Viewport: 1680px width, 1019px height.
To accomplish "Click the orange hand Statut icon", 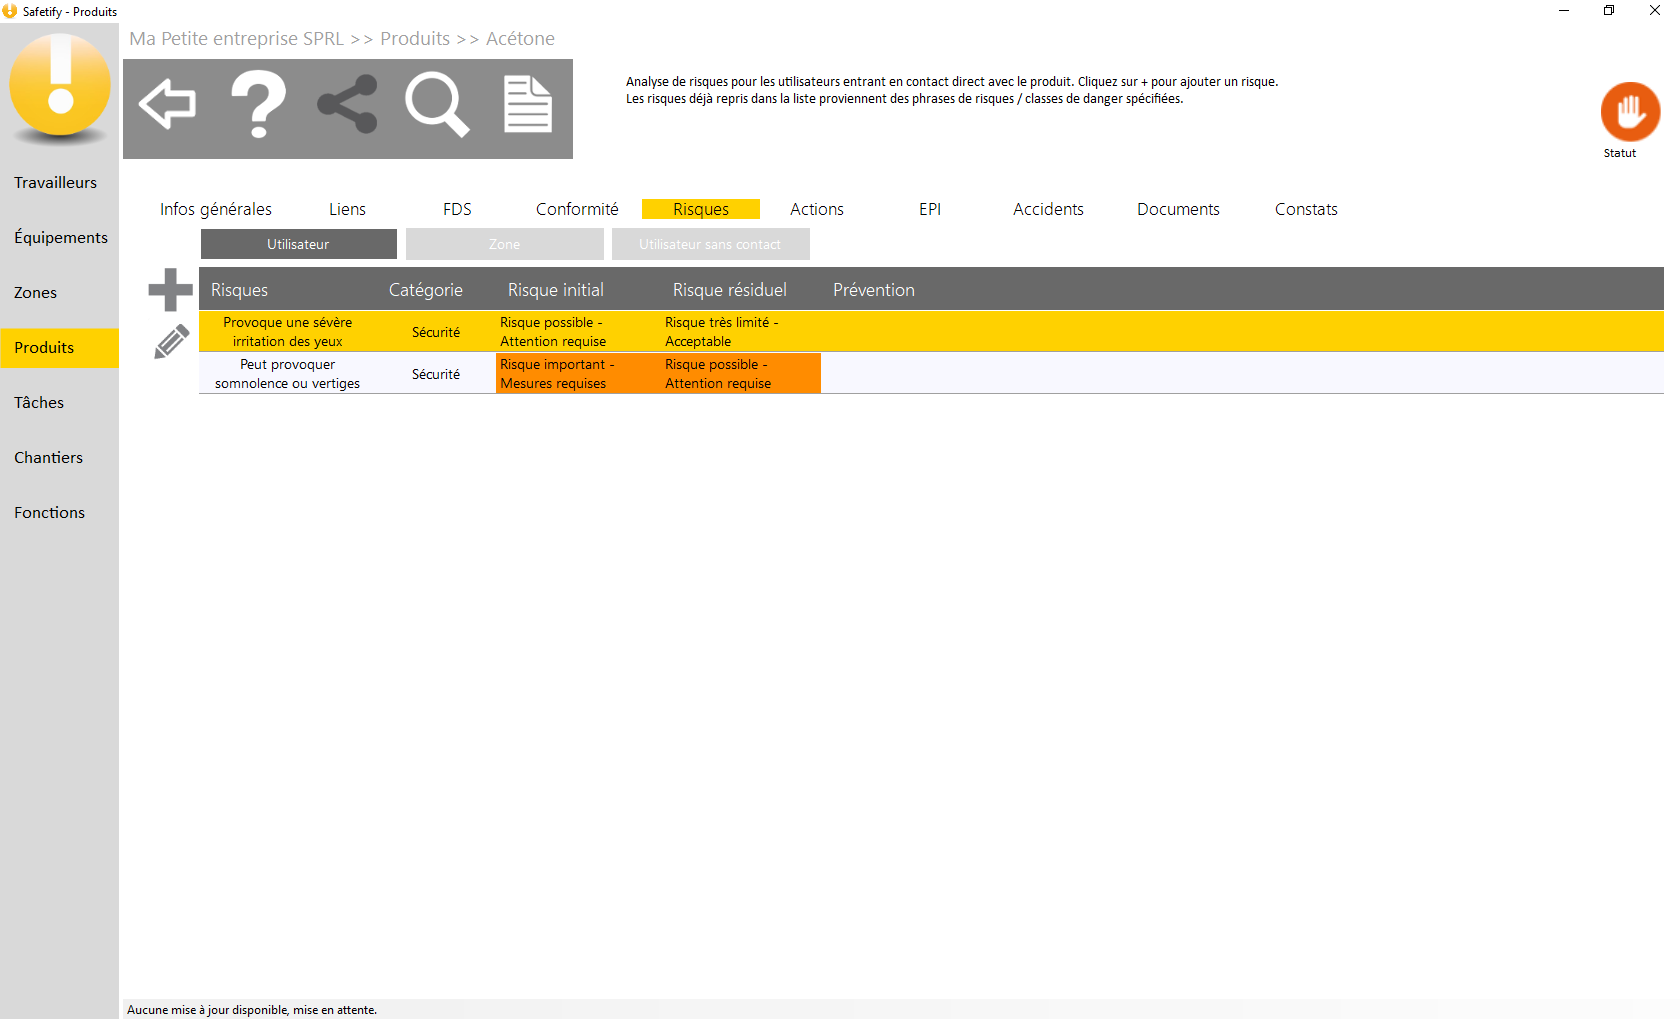I will pos(1629,112).
